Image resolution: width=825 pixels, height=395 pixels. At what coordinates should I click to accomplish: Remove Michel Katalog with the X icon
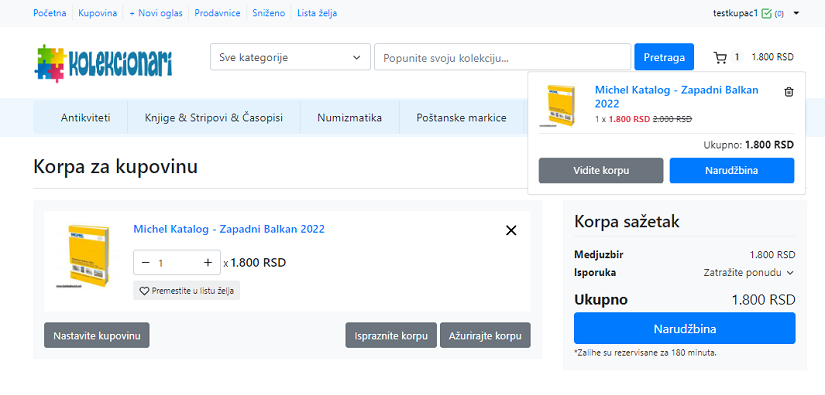pyautogui.click(x=511, y=230)
